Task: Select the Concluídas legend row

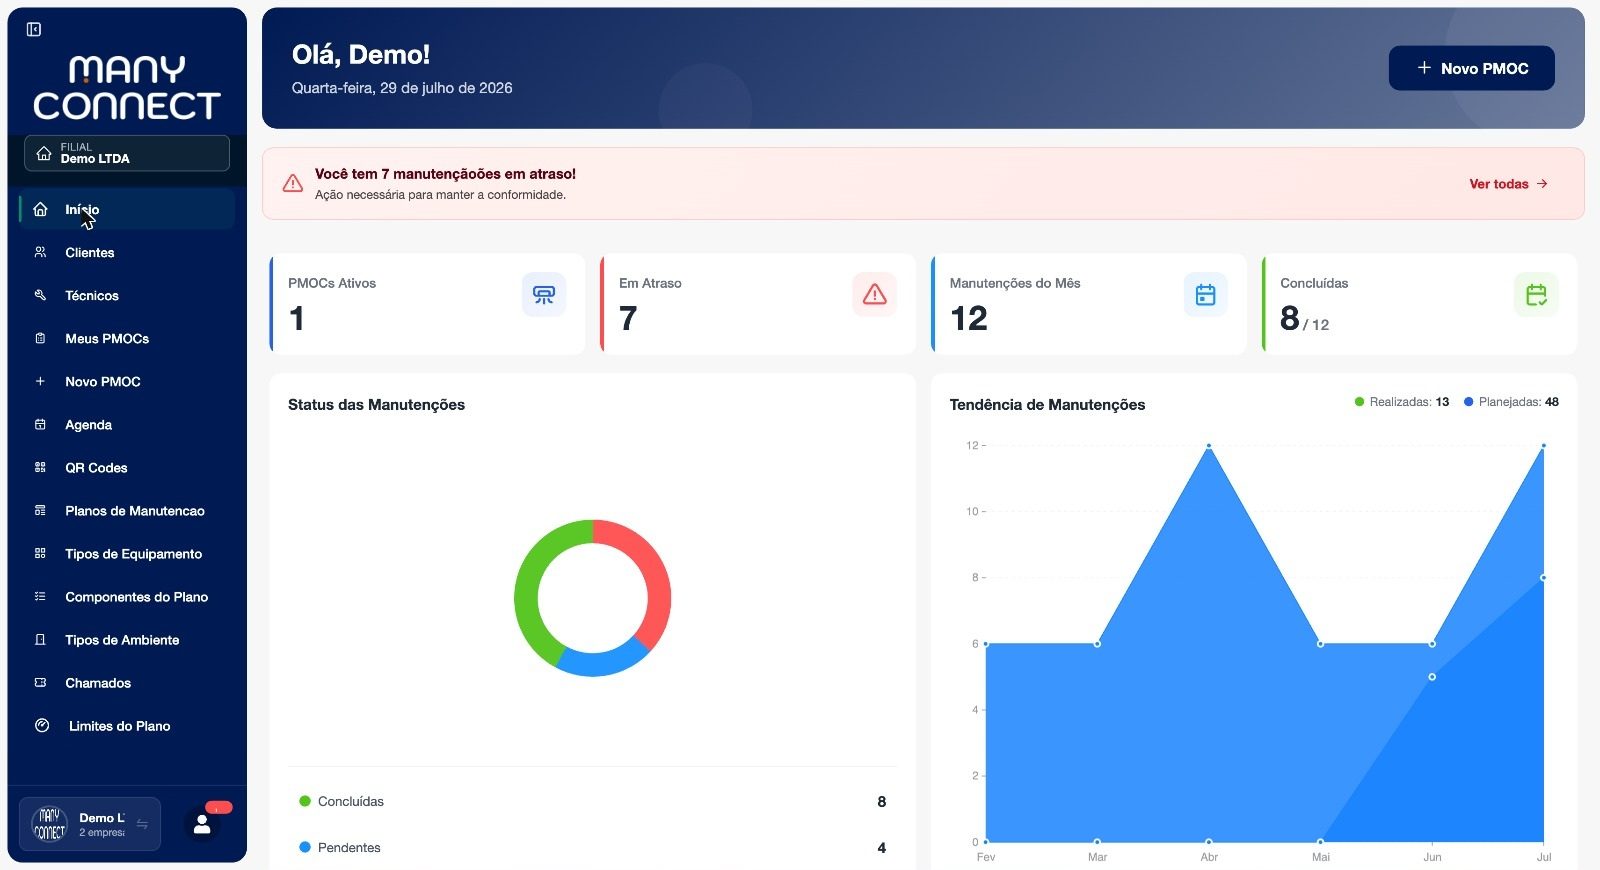Action: [593, 801]
